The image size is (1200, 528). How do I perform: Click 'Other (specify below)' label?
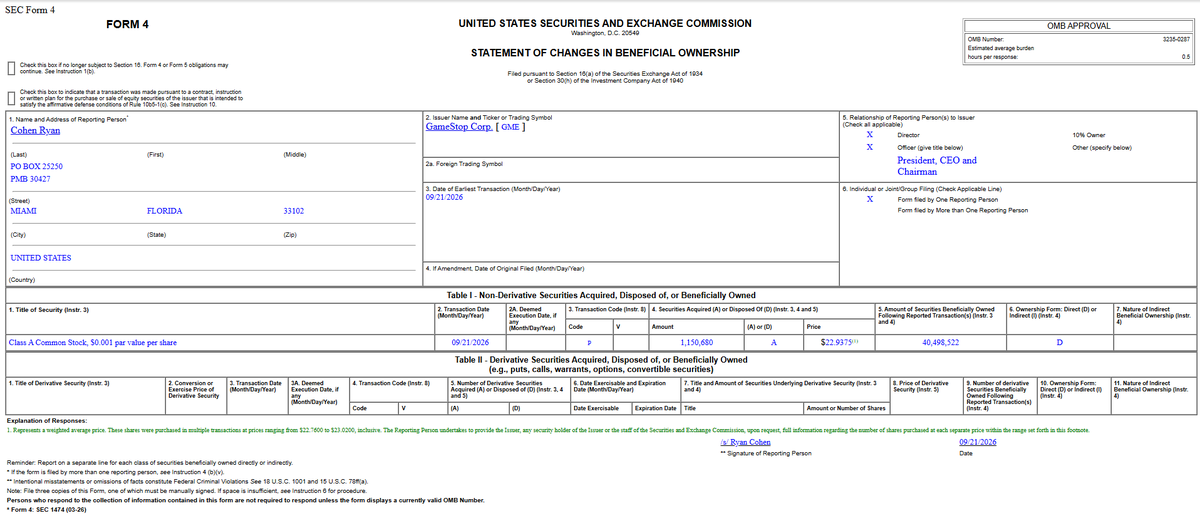(x=1101, y=147)
